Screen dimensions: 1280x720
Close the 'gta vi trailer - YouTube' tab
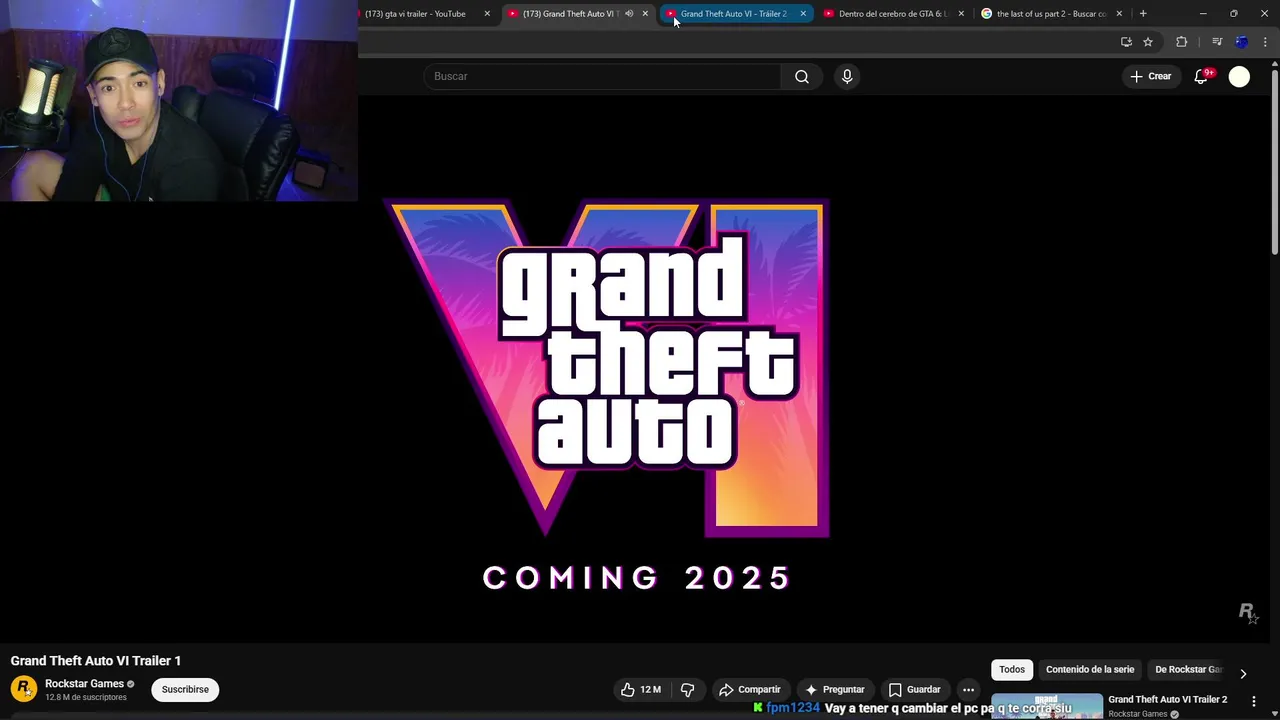[487, 14]
